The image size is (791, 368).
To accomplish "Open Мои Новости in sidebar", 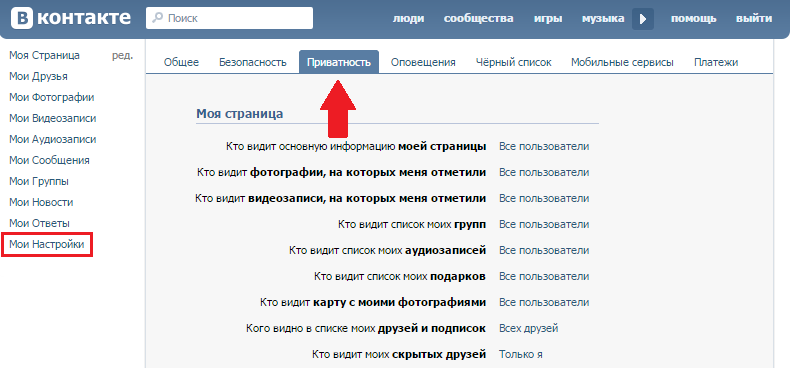I will (x=41, y=202).
